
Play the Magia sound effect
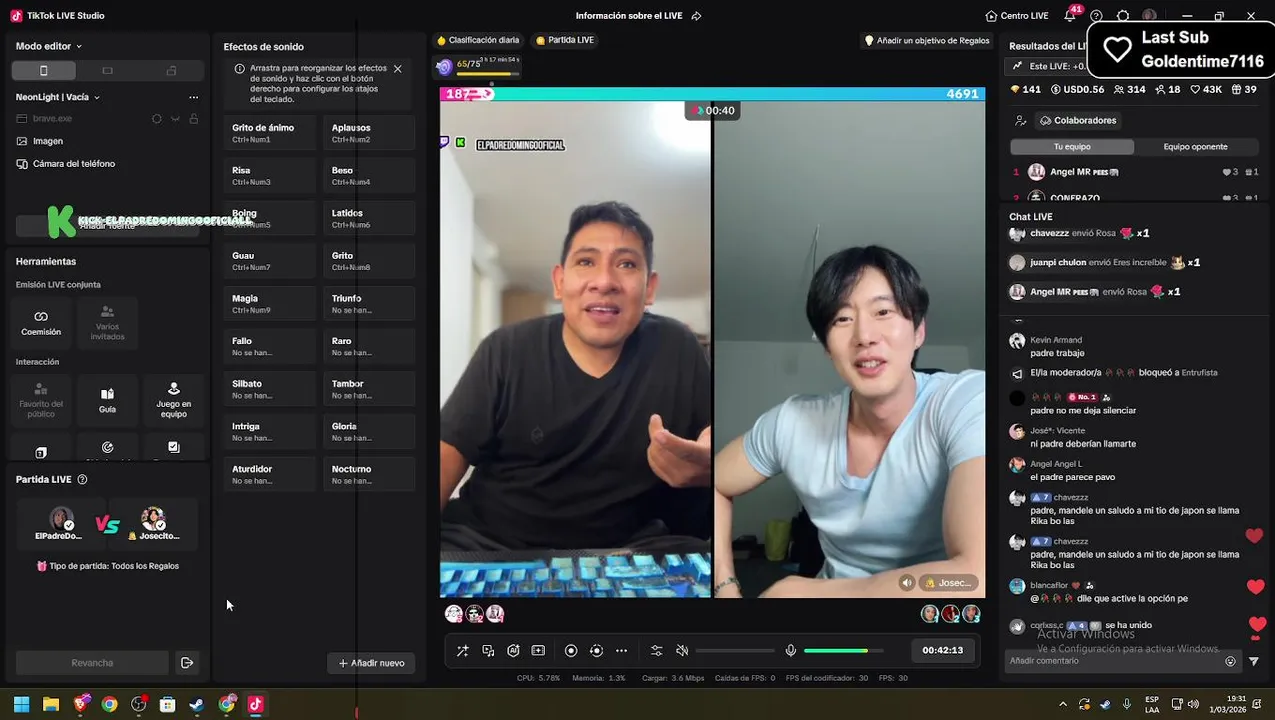(x=270, y=303)
